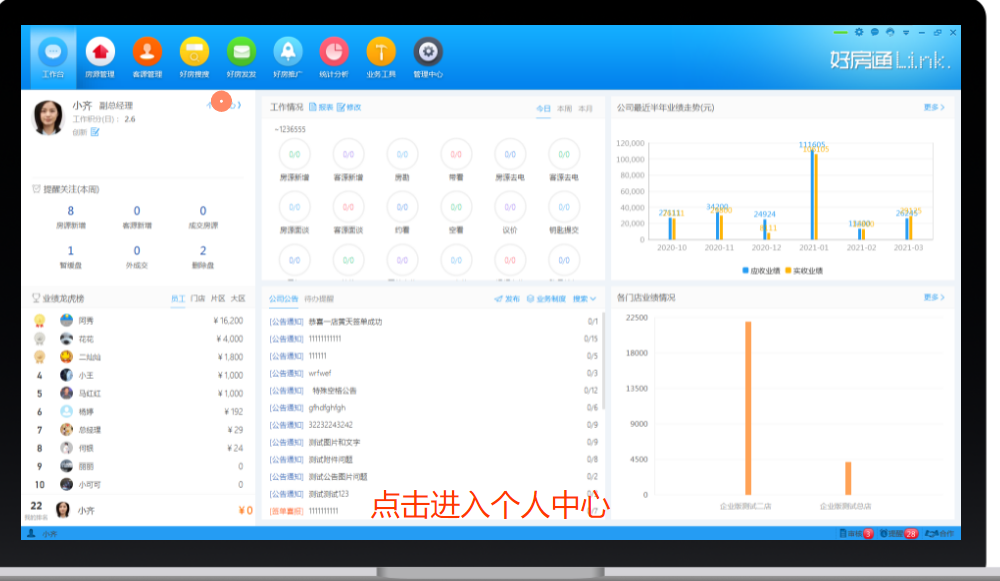
Task: Open announcement 恭喜一店黄天签单成功
Action: coord(345,321)
